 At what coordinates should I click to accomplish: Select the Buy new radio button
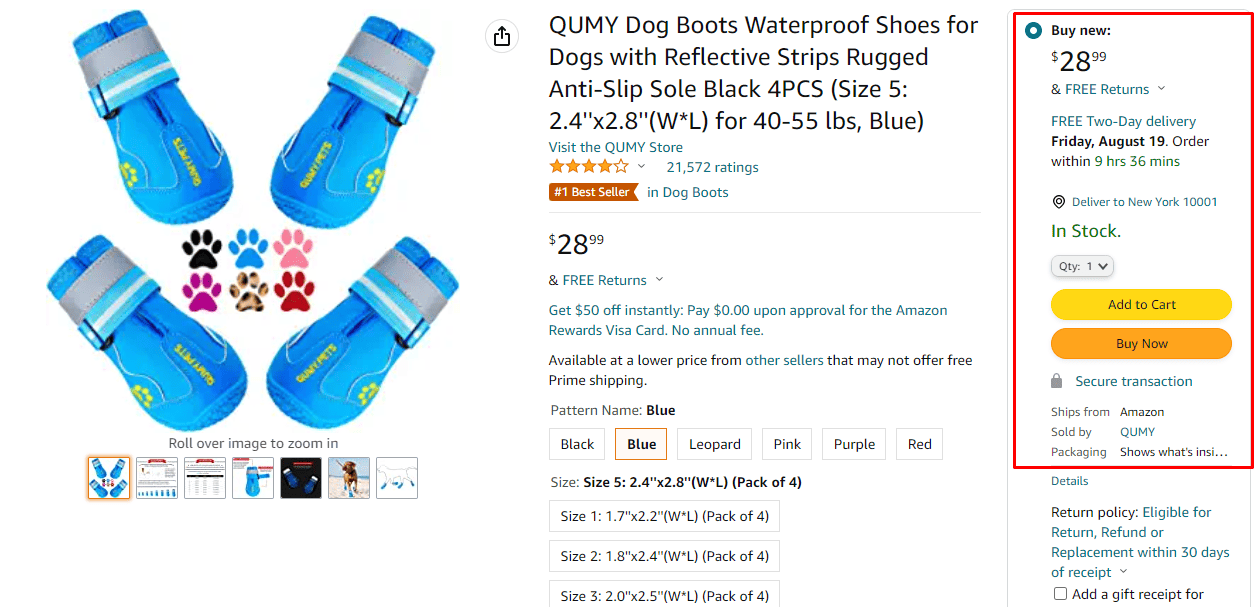point(1033,31)
